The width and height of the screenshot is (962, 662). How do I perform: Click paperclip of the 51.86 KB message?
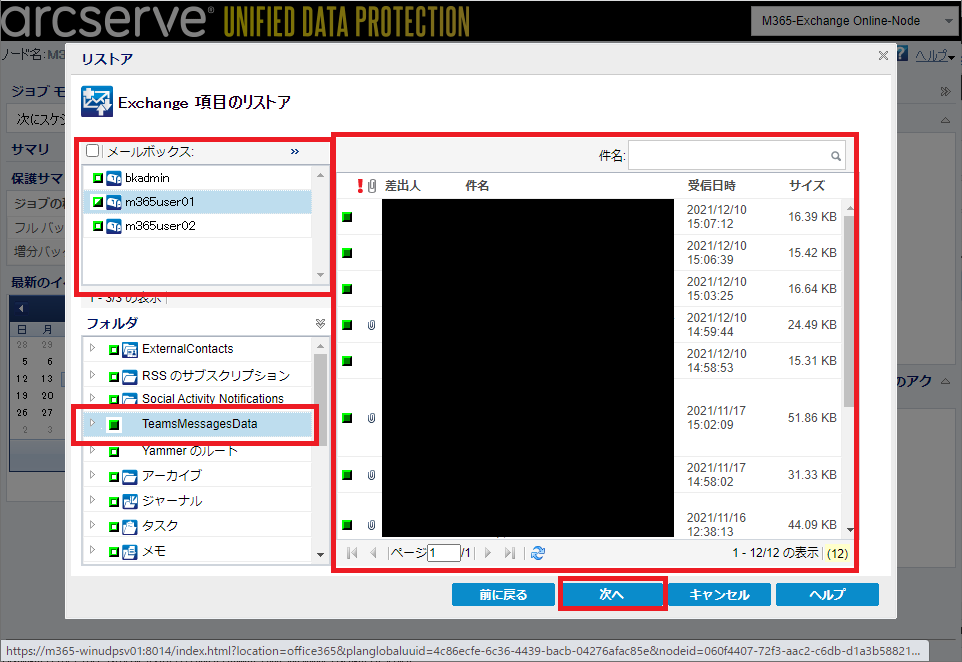click(x=371, y=418)
